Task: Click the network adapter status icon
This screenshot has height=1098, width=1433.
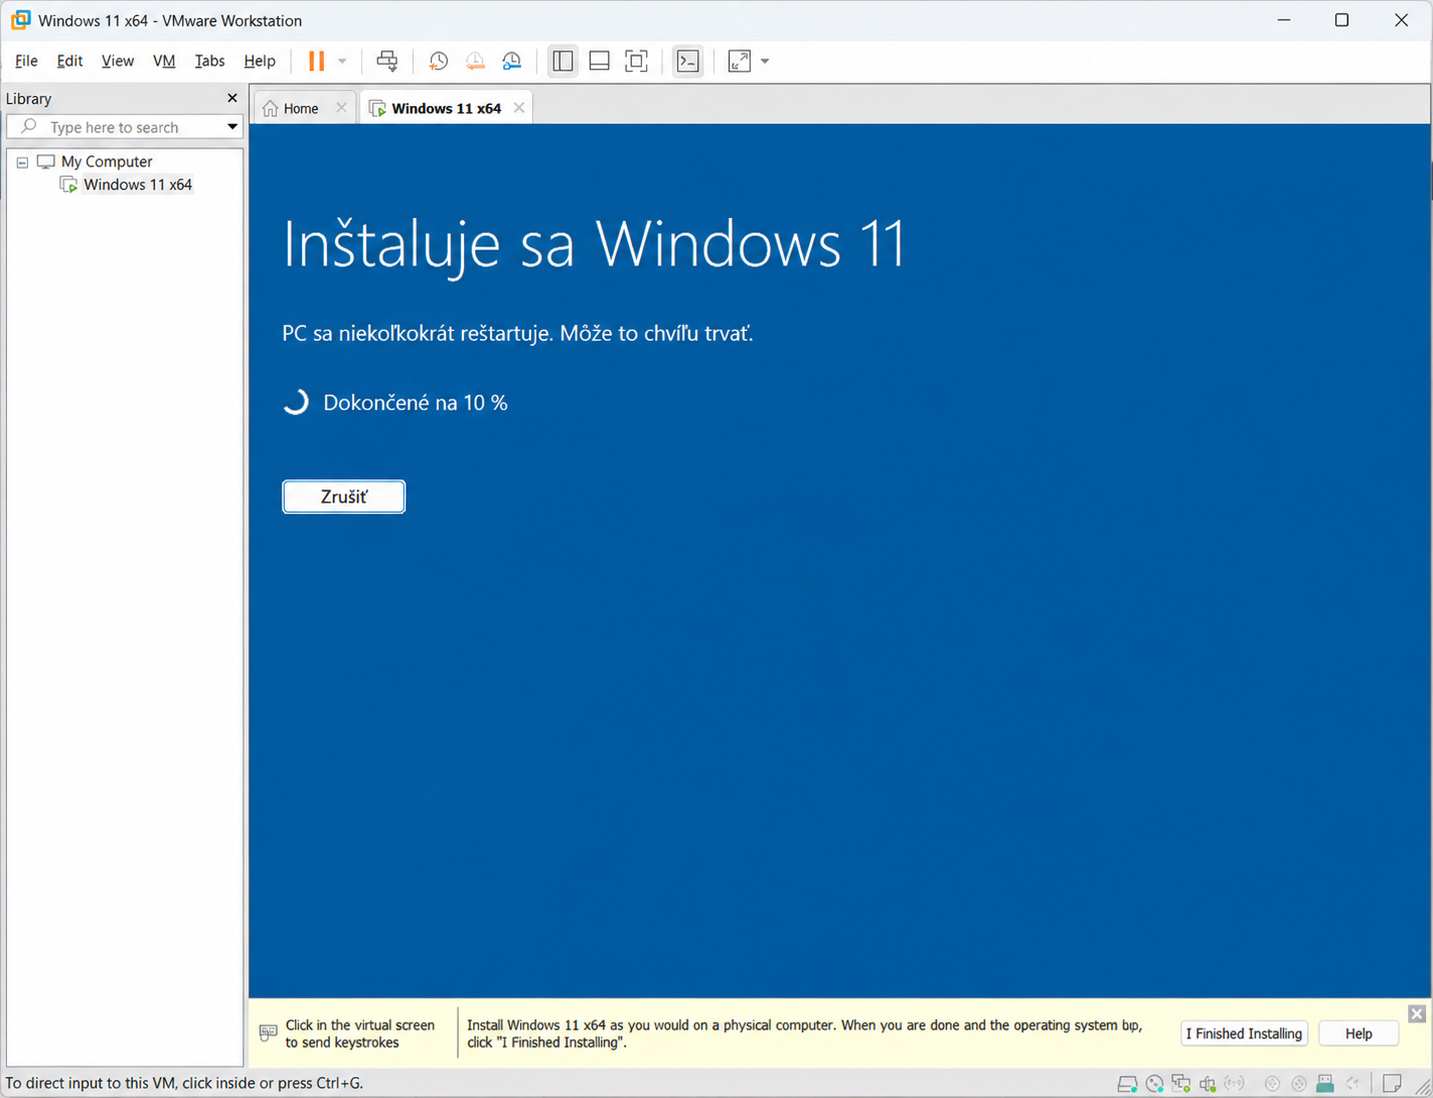Action: point(1181,1084)
